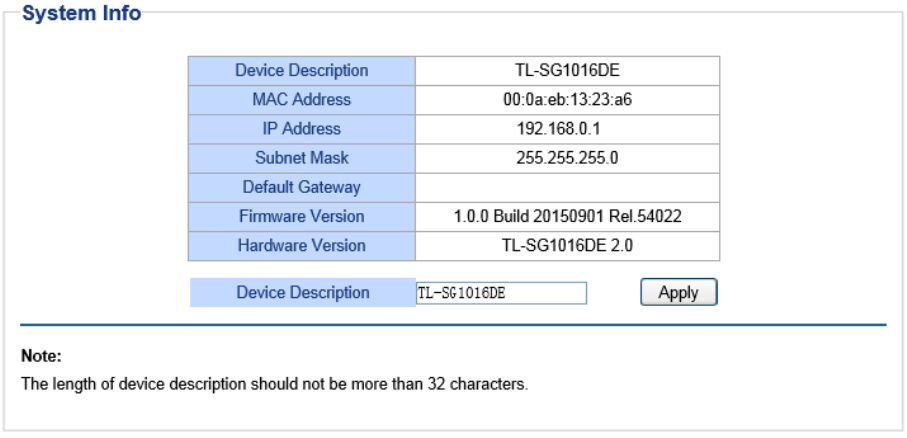The width and height of the screenshot is (907, 438).
Task: Click the MAC Address row label
Action: coord(301,100)
